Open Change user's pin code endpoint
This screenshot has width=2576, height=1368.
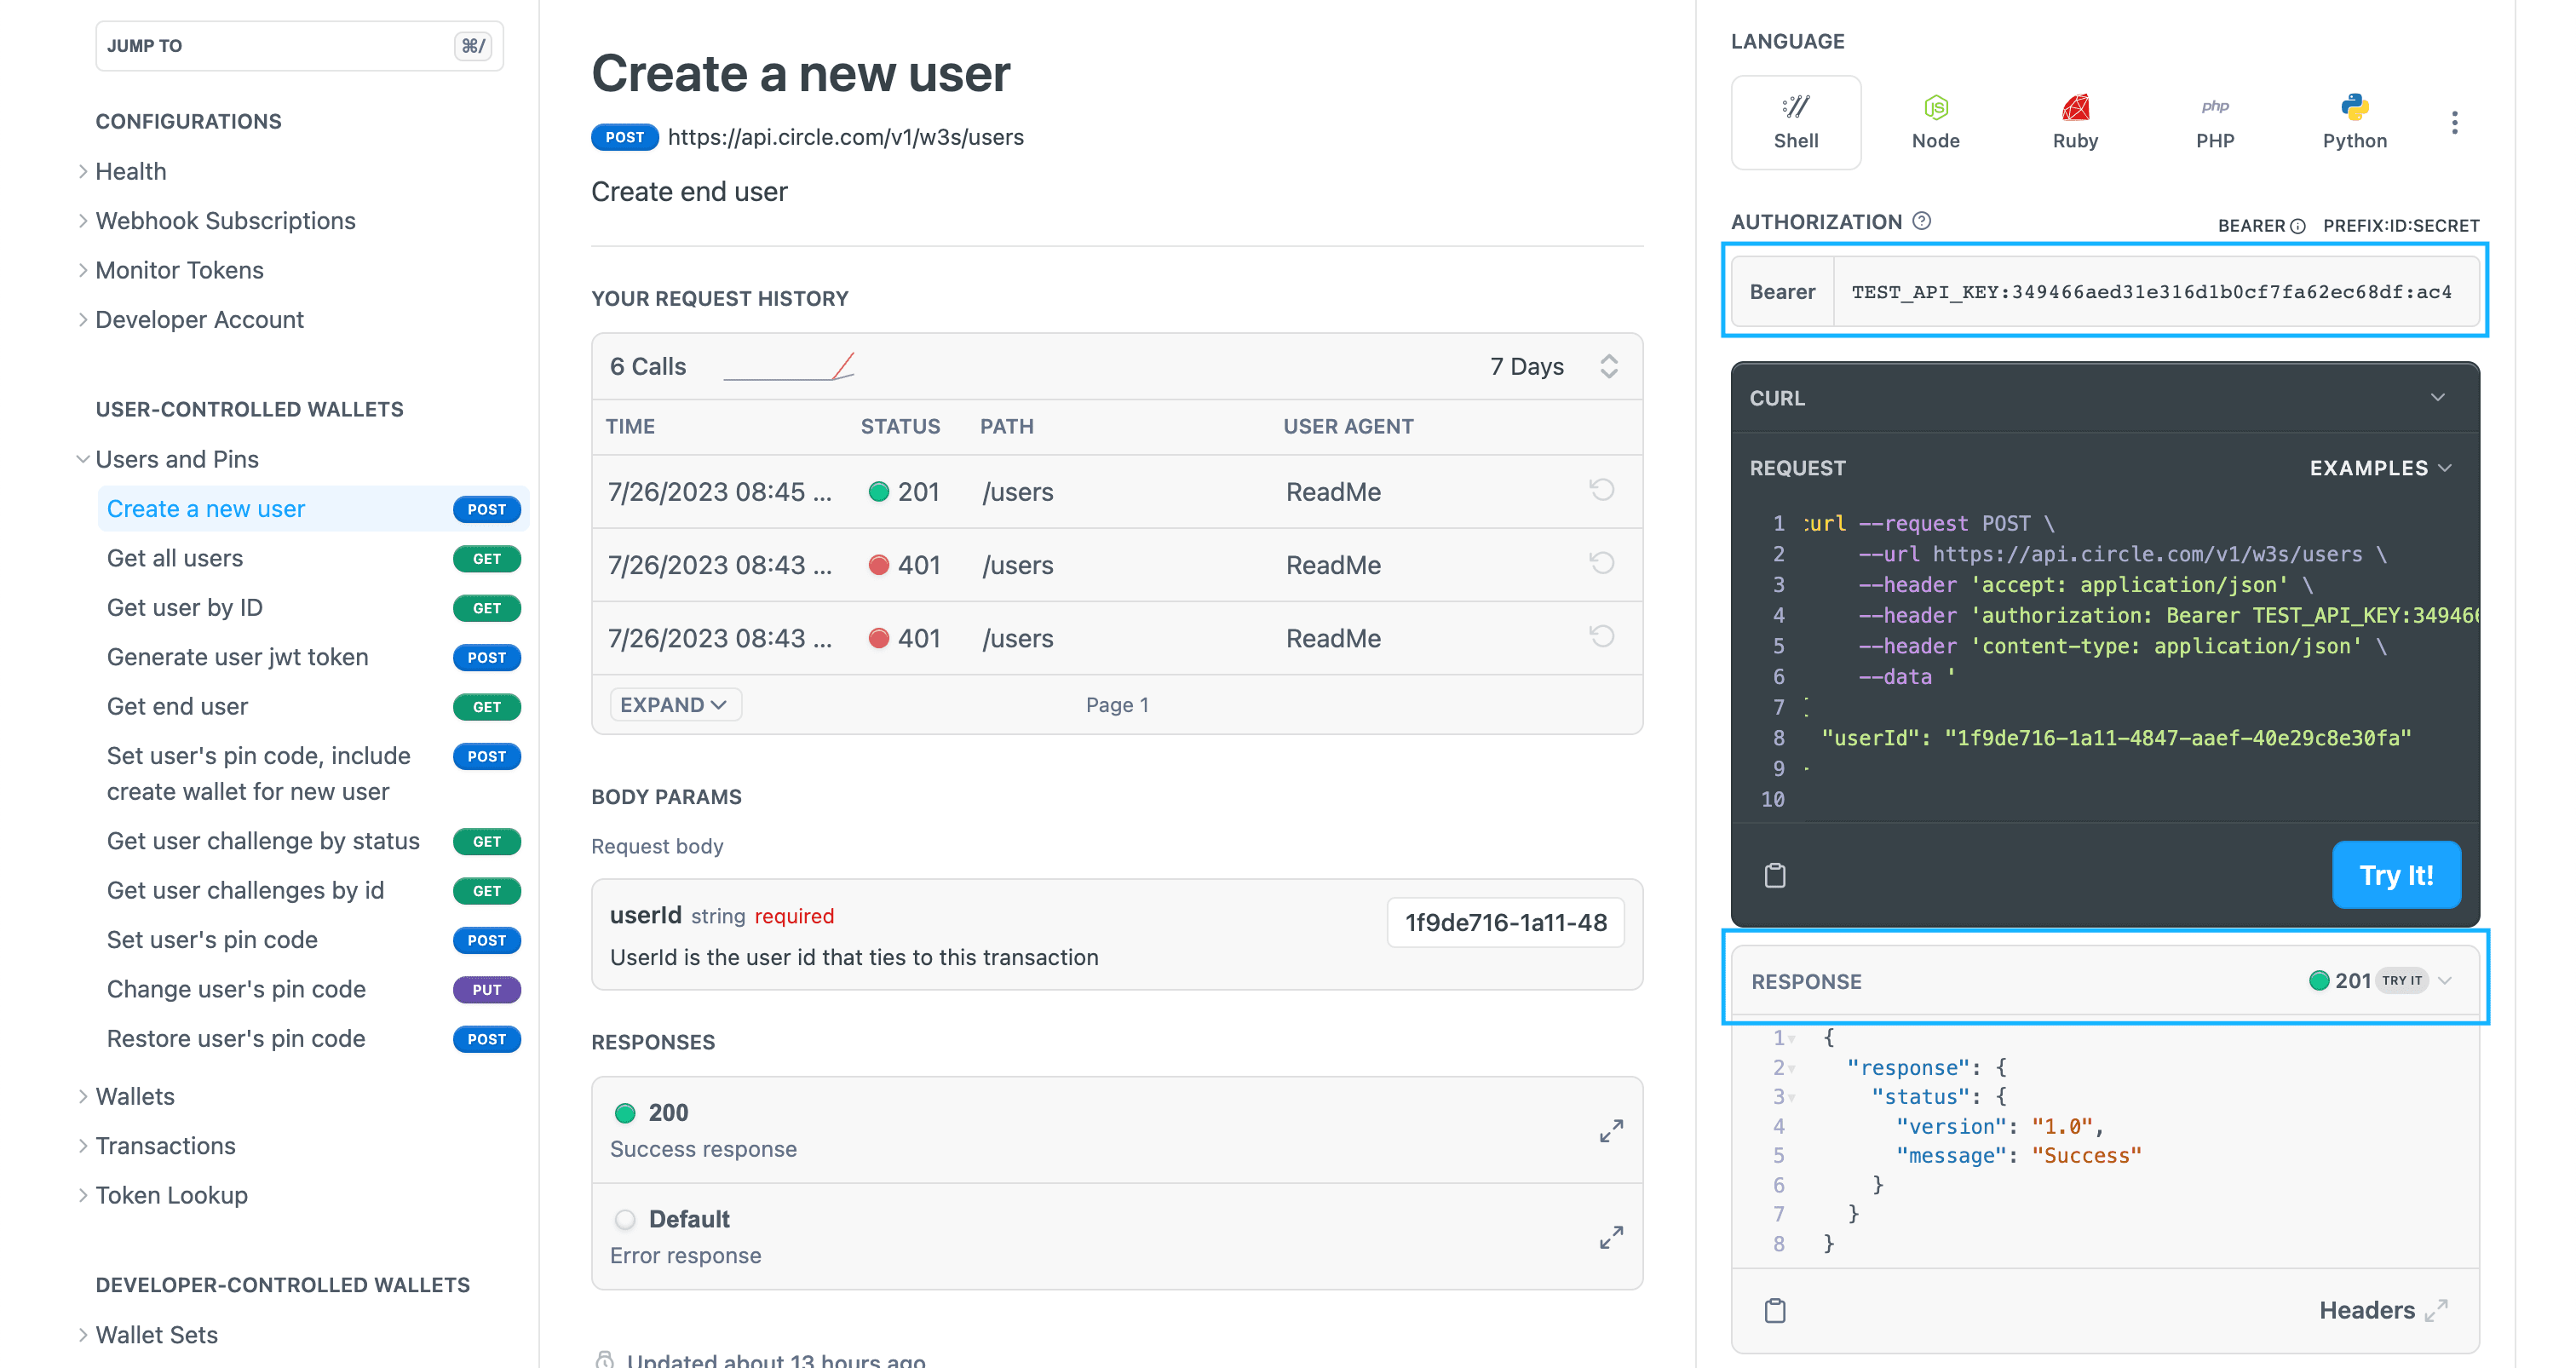pyautogui.click(x=314, y=990)
